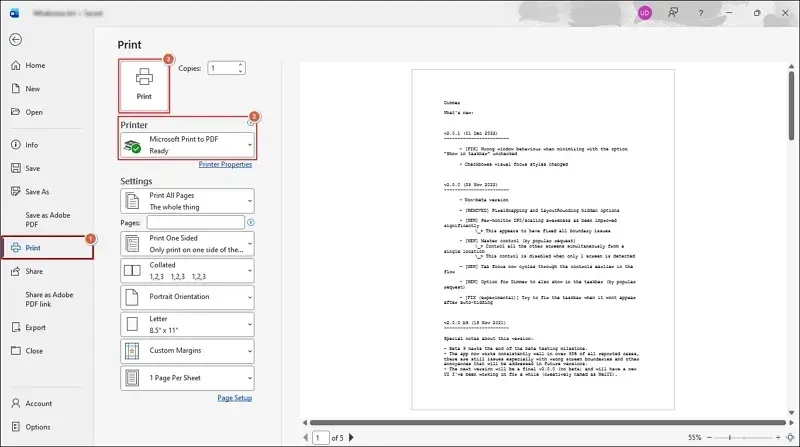Click the 55% zoom level text
This screenshot has width=800, height=447.
coord(694,438)
